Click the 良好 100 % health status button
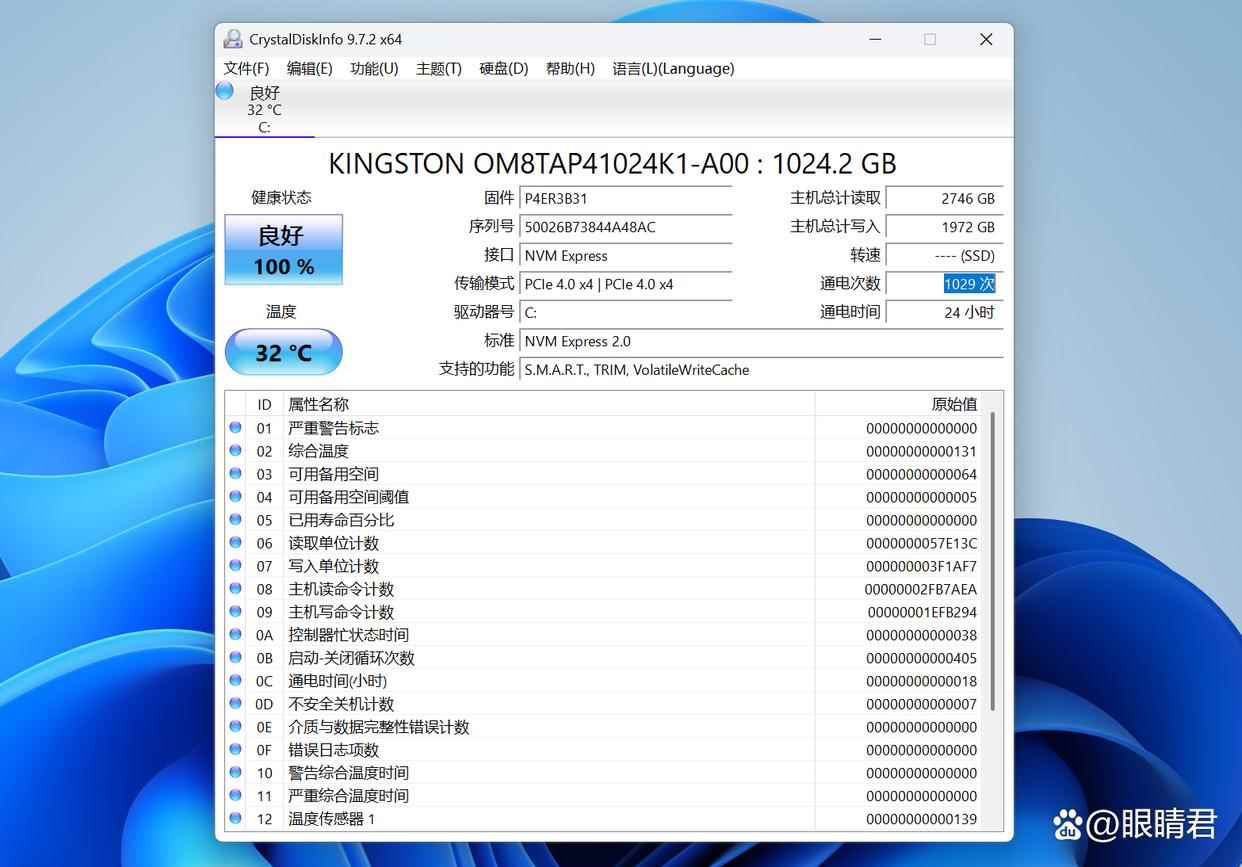This screenshot has width=1242, height=867. 283,250
